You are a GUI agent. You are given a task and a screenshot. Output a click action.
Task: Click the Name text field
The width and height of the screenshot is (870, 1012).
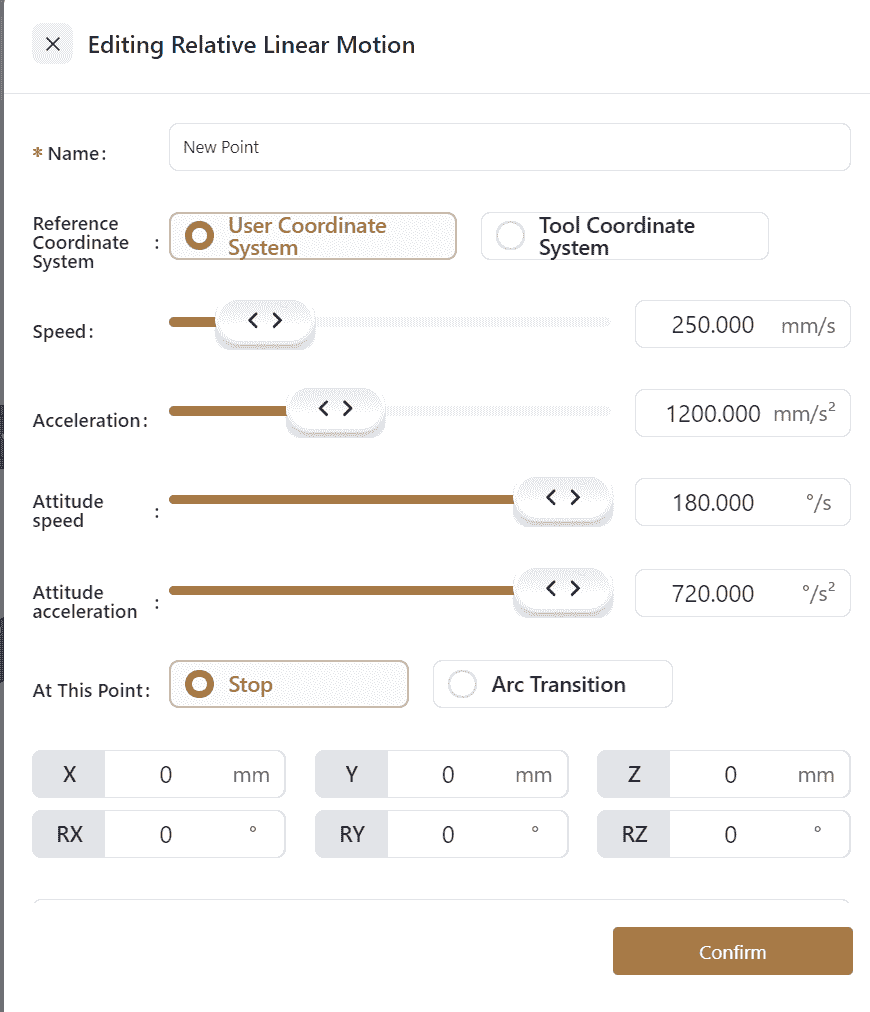(x=509, y=147)
